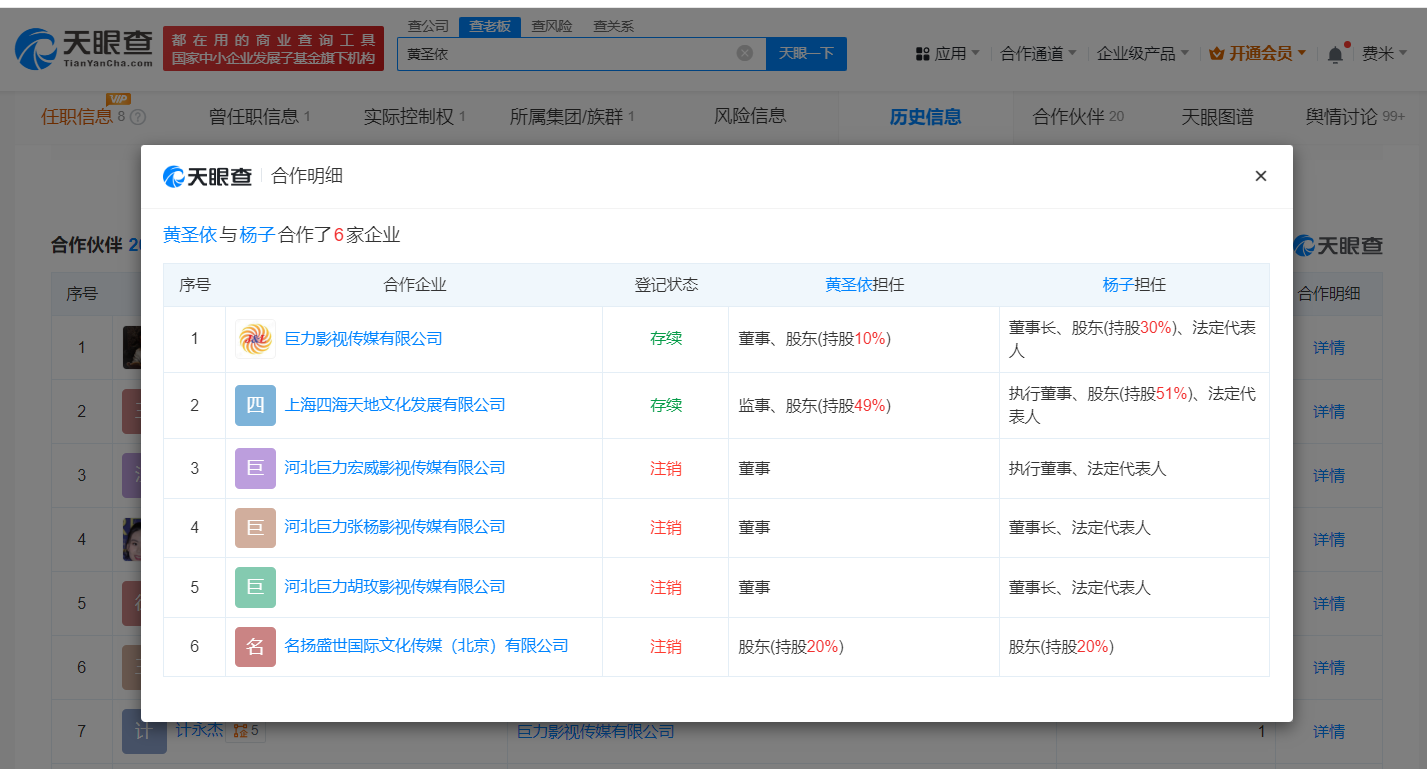Screen dimensions: 1427x769
Task: Click the 四 avatar for 上海四海天地文化发展
Action: [255, 405]
